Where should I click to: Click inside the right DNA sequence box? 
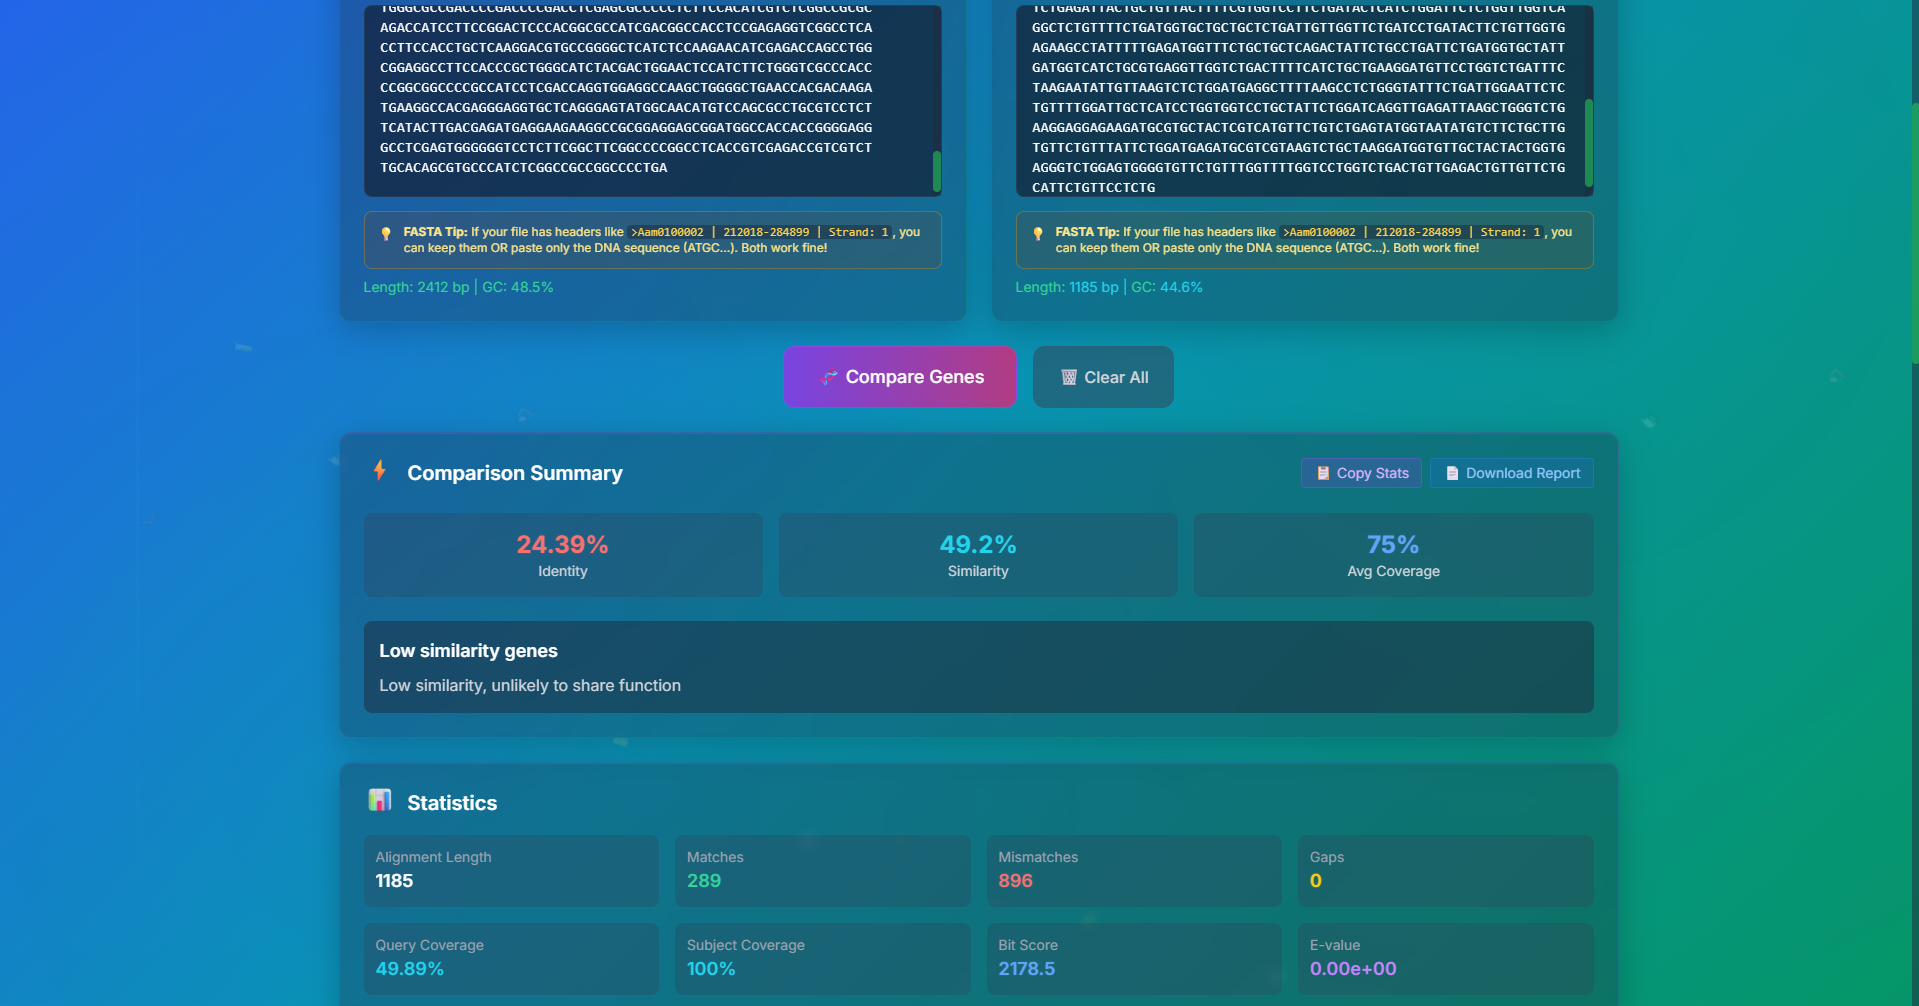click(x=1300, y=100)
